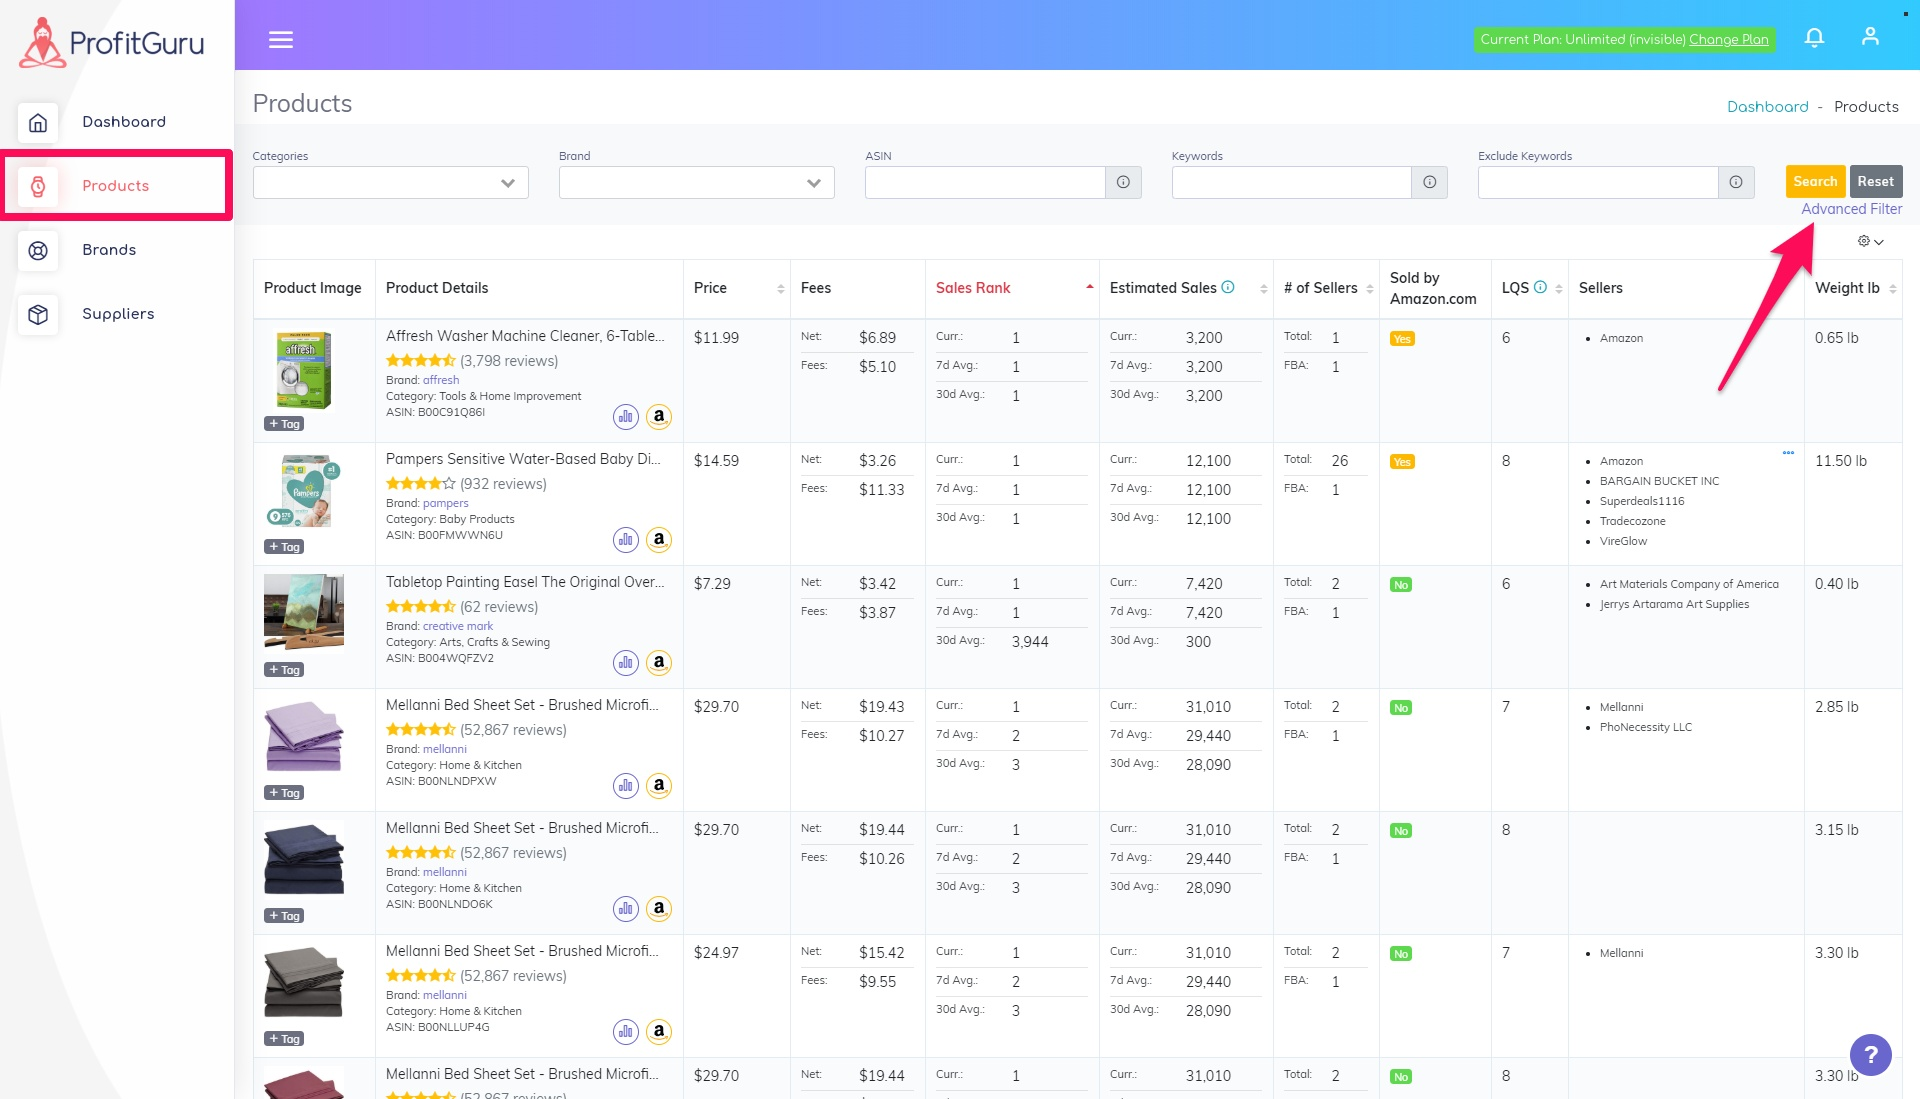Open the table settings gear dropdown
Image resolution: width=1920 pixels, height=1099 pixels.
pos(1870,241)
